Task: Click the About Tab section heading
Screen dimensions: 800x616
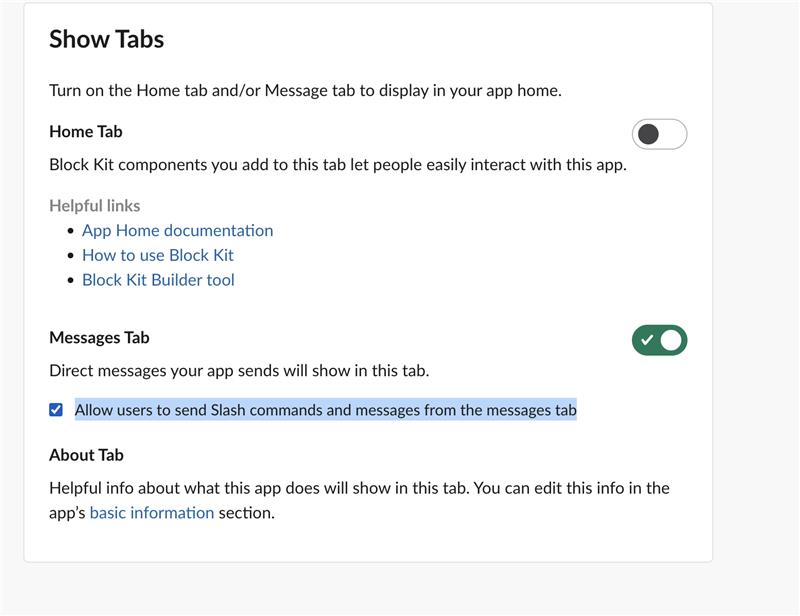Action: coord(84,454)
